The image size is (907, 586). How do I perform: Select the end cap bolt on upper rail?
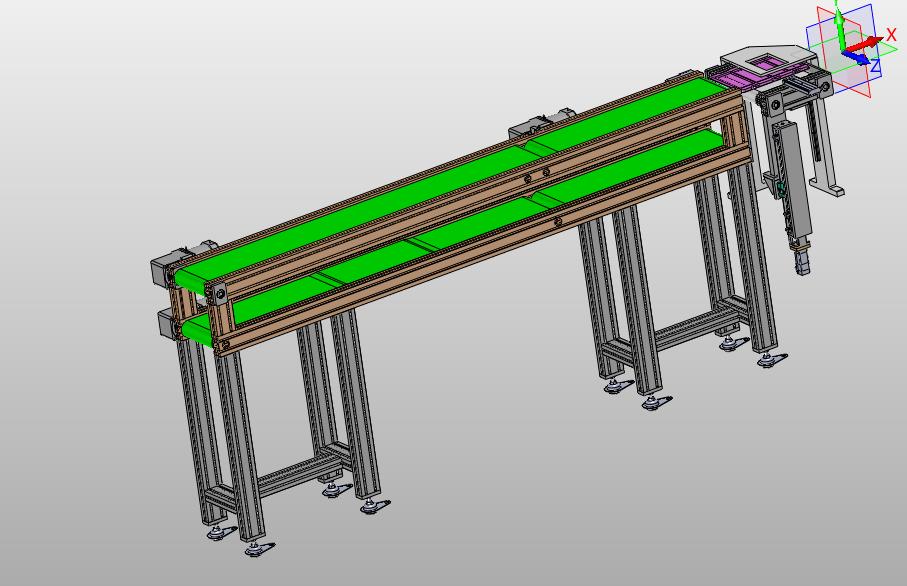(x=221, y=295)
